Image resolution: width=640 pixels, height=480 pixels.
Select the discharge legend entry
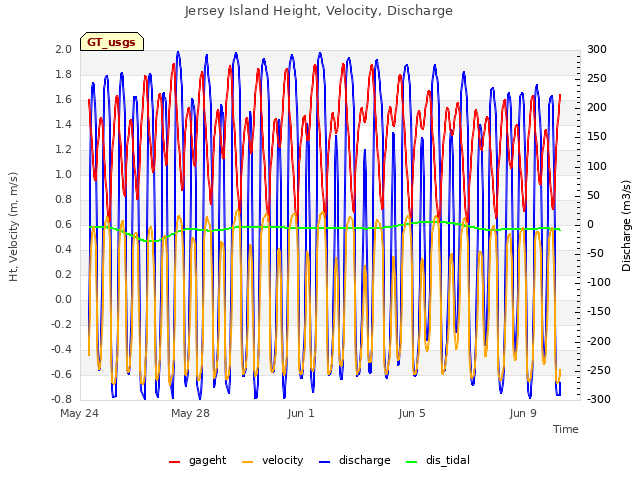click(x=355, y=460)
